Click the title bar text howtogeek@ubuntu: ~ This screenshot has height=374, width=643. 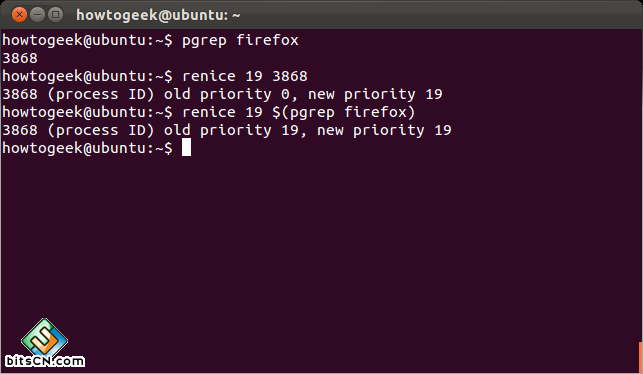158,15
